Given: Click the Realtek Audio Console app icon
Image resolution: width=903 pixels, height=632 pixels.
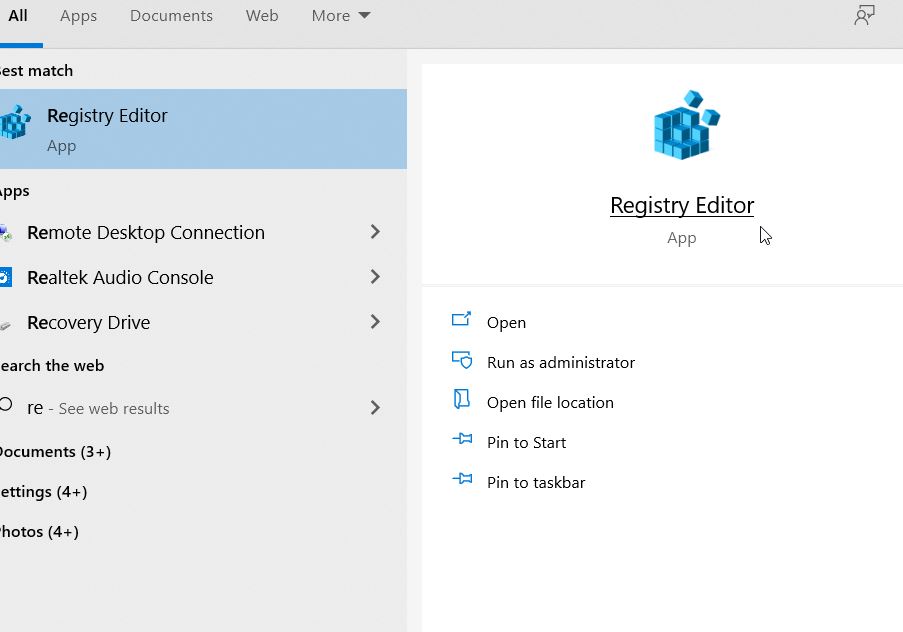Looking at the screenshot, I should tap(5, 277).
